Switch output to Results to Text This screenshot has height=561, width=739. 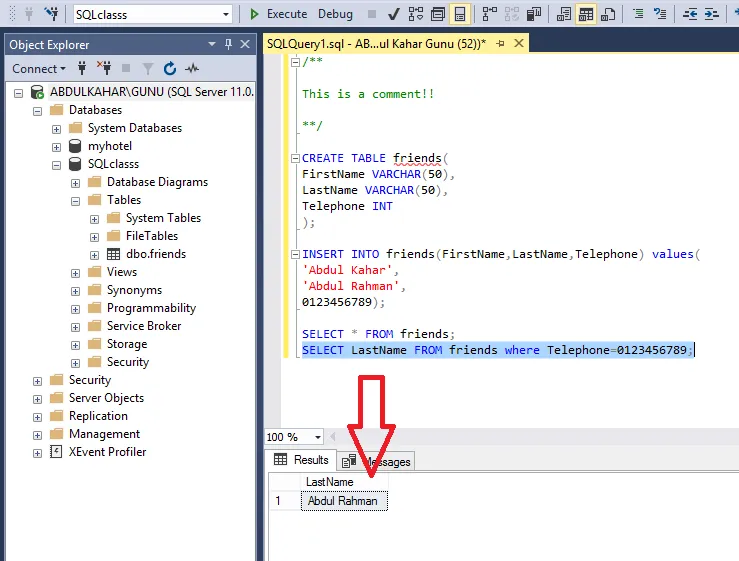coord(564,14)
